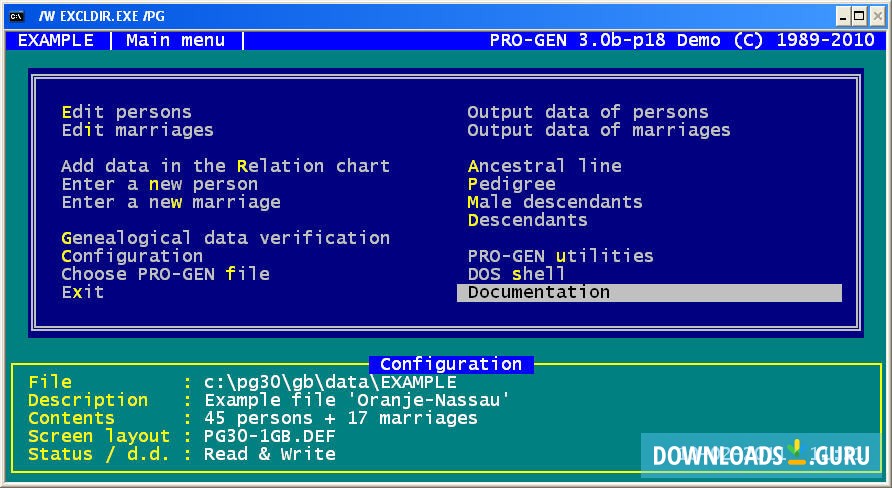
Task: Open the Configuration menu entry
Action: pyautogui.click(x=132, y=257)
